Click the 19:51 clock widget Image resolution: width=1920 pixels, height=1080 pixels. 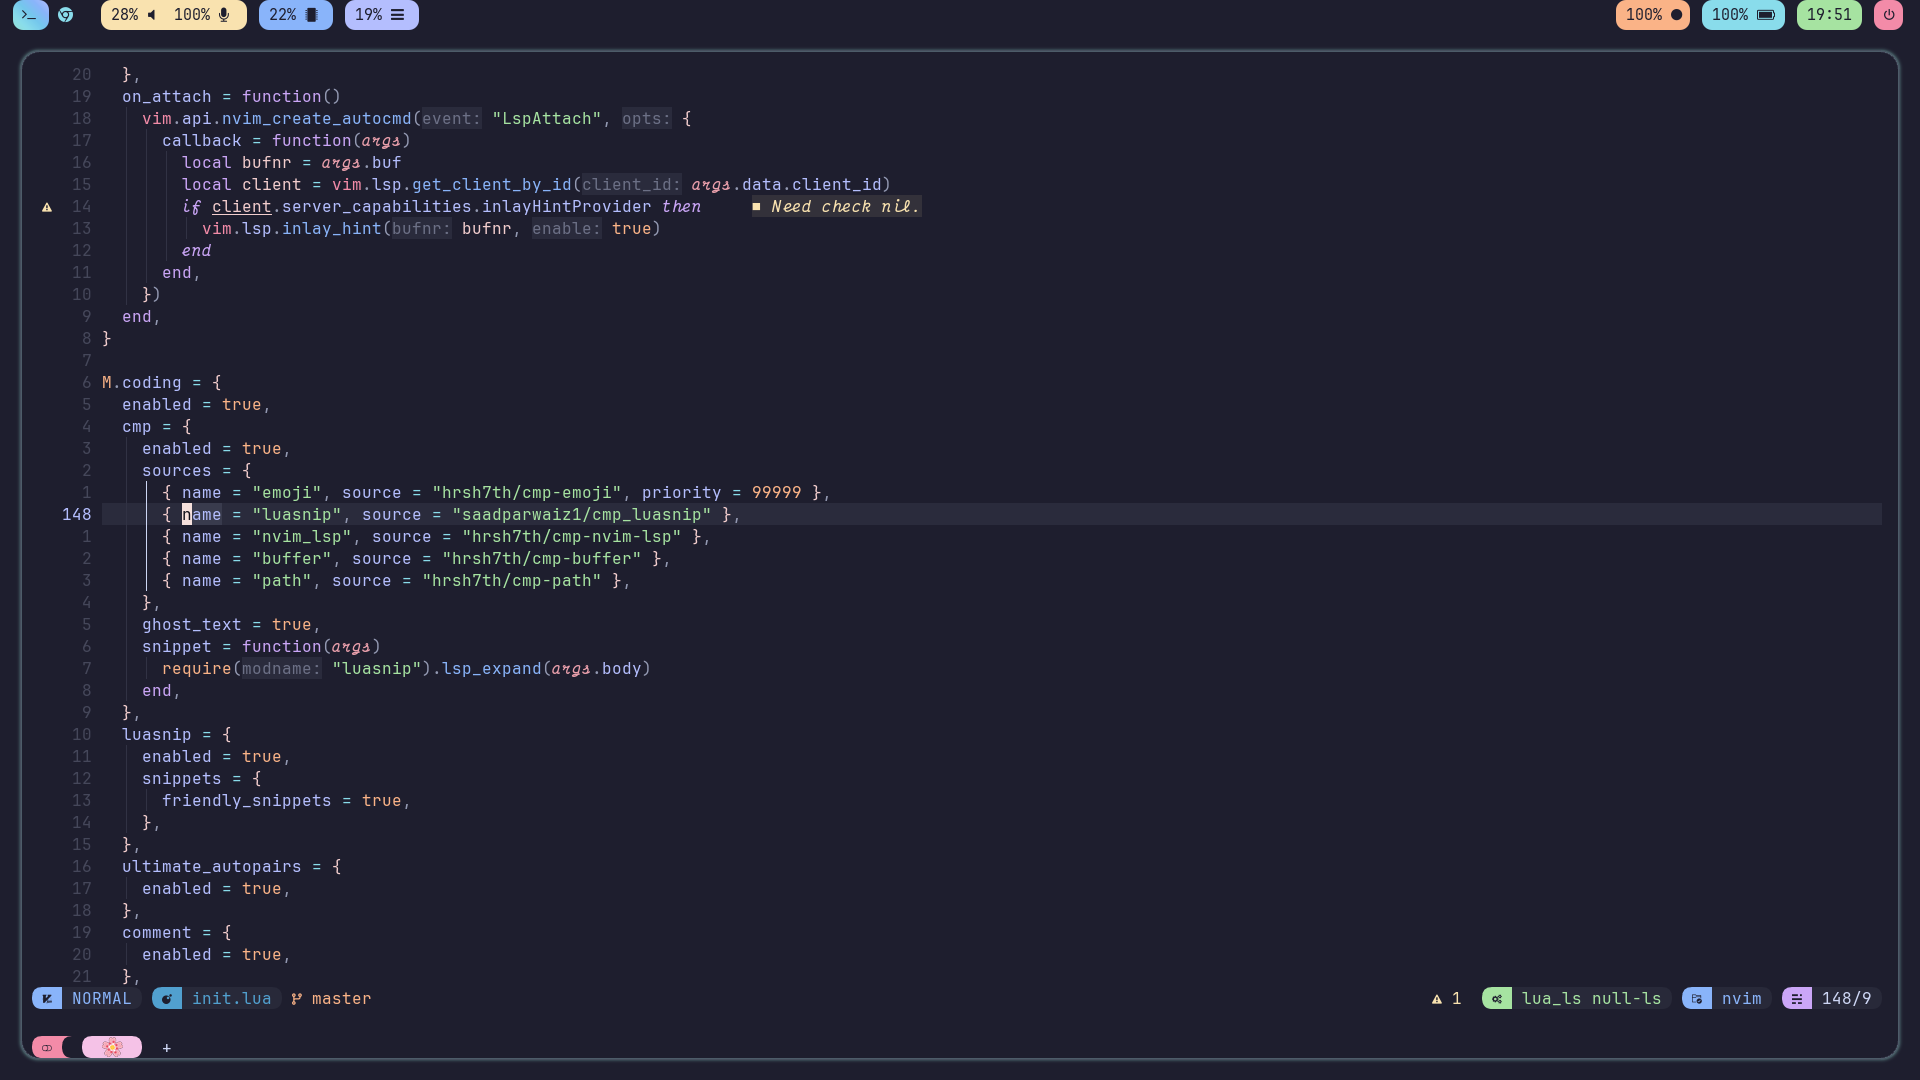(x=1828, y=14)
